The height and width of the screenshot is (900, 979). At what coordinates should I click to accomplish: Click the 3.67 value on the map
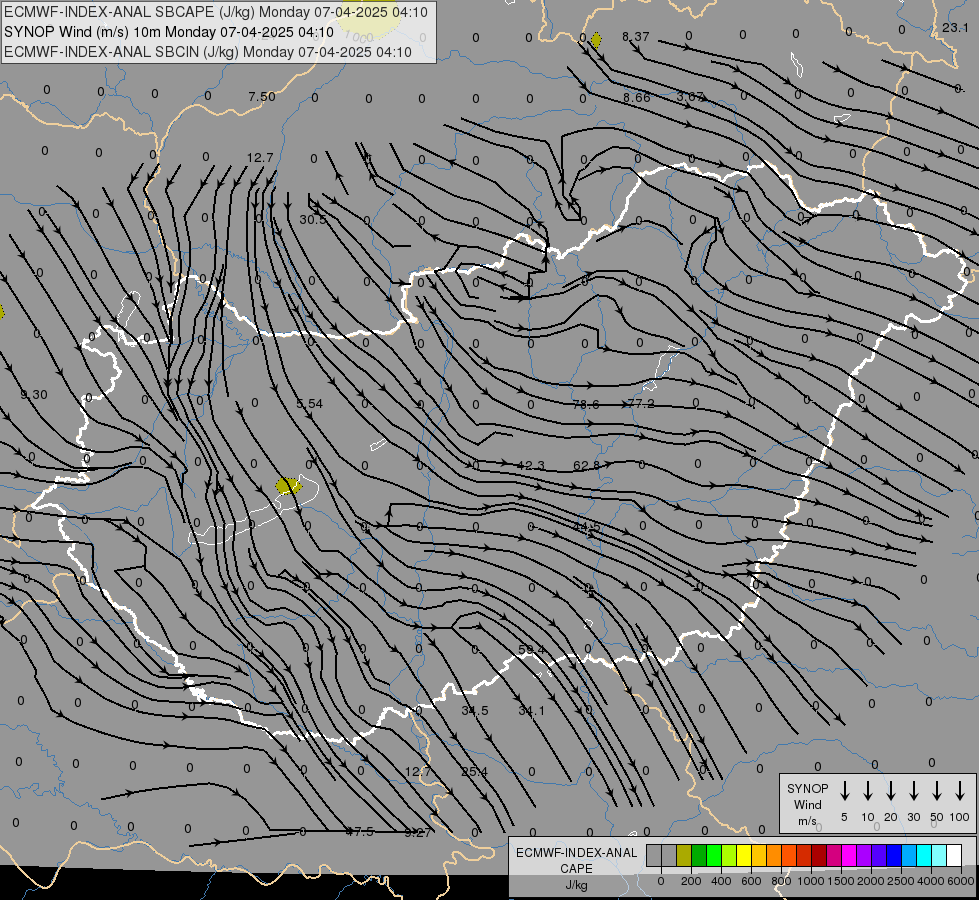[690, 97]
